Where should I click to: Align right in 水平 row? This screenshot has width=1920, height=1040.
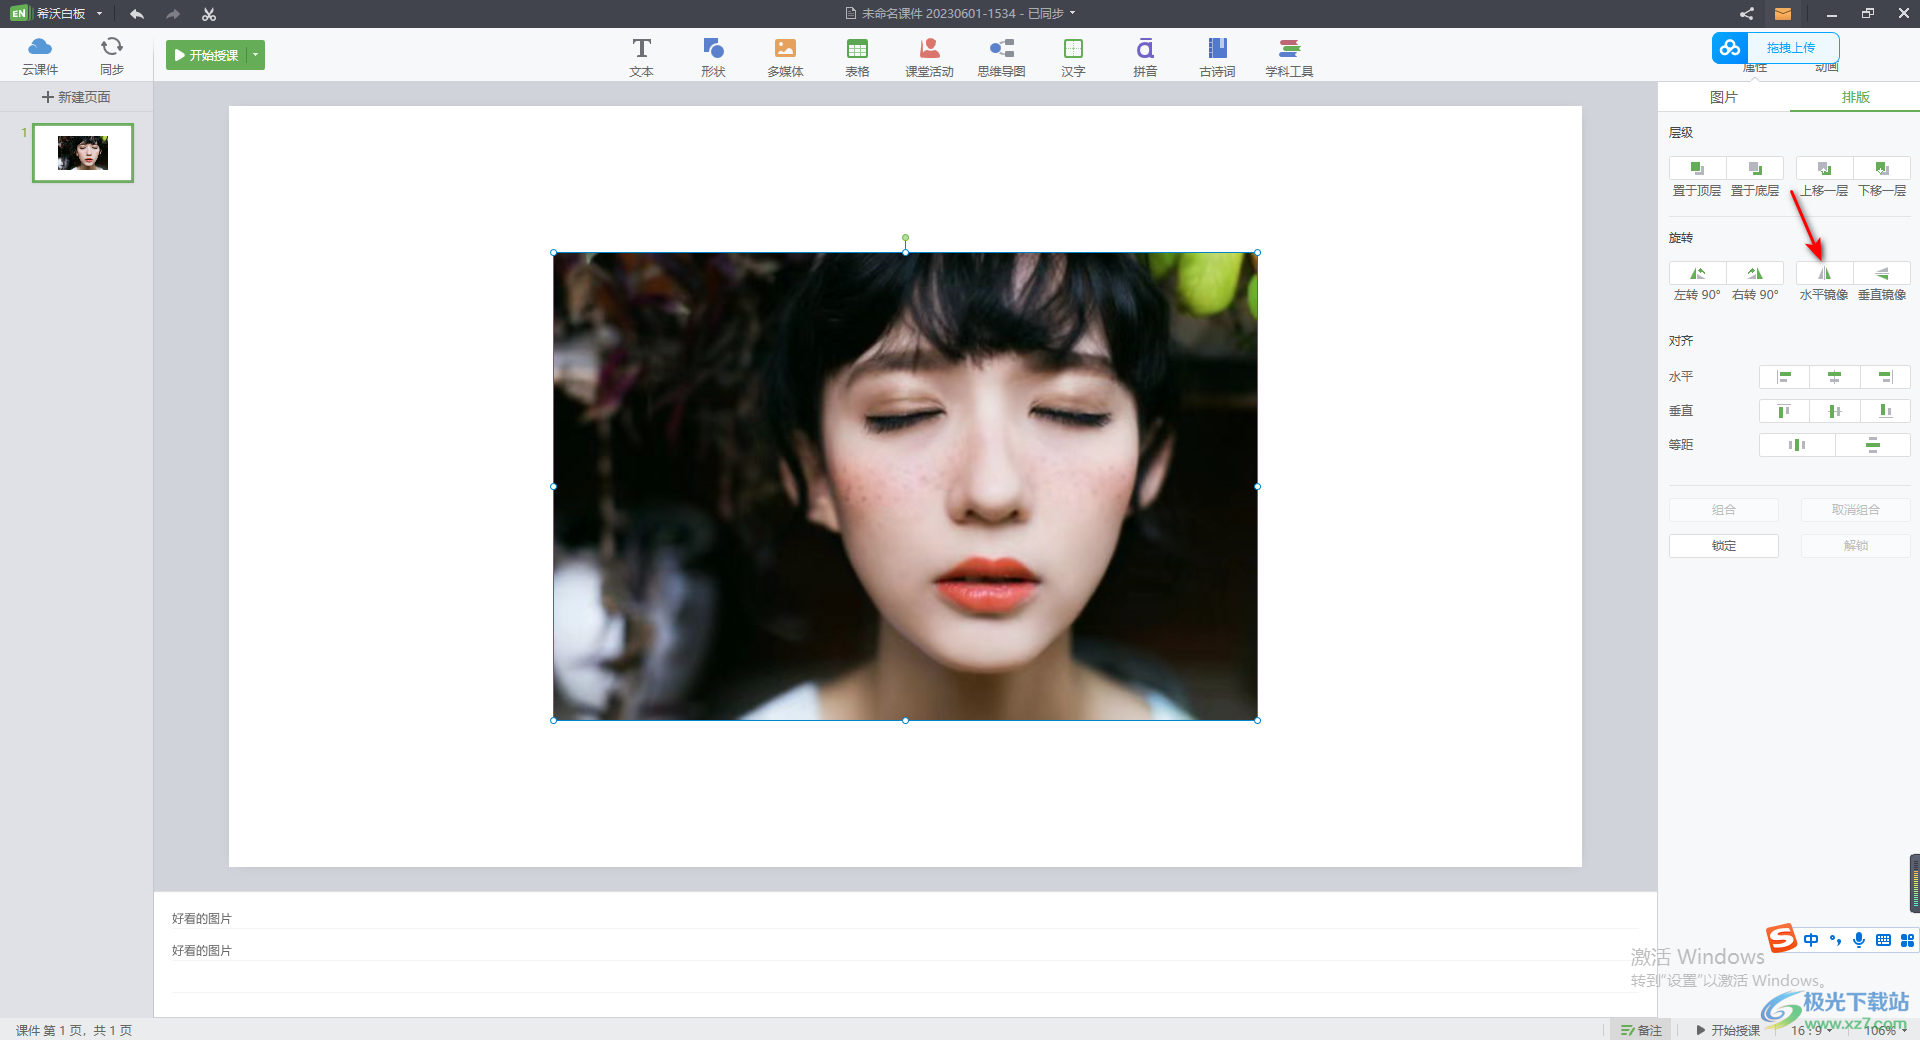[x=1885, y=377]
